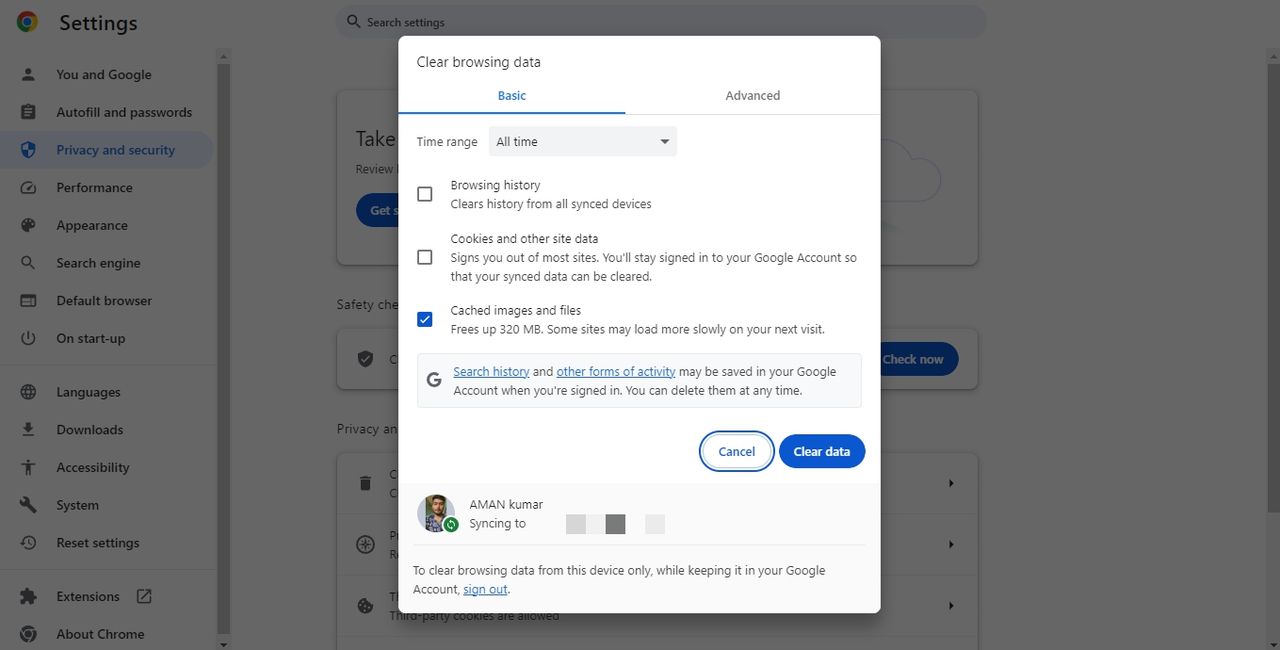The height and width of the screenshot is (650, 1280).
Task: Click the cookie icon in the privacy list
Action: 366,605
